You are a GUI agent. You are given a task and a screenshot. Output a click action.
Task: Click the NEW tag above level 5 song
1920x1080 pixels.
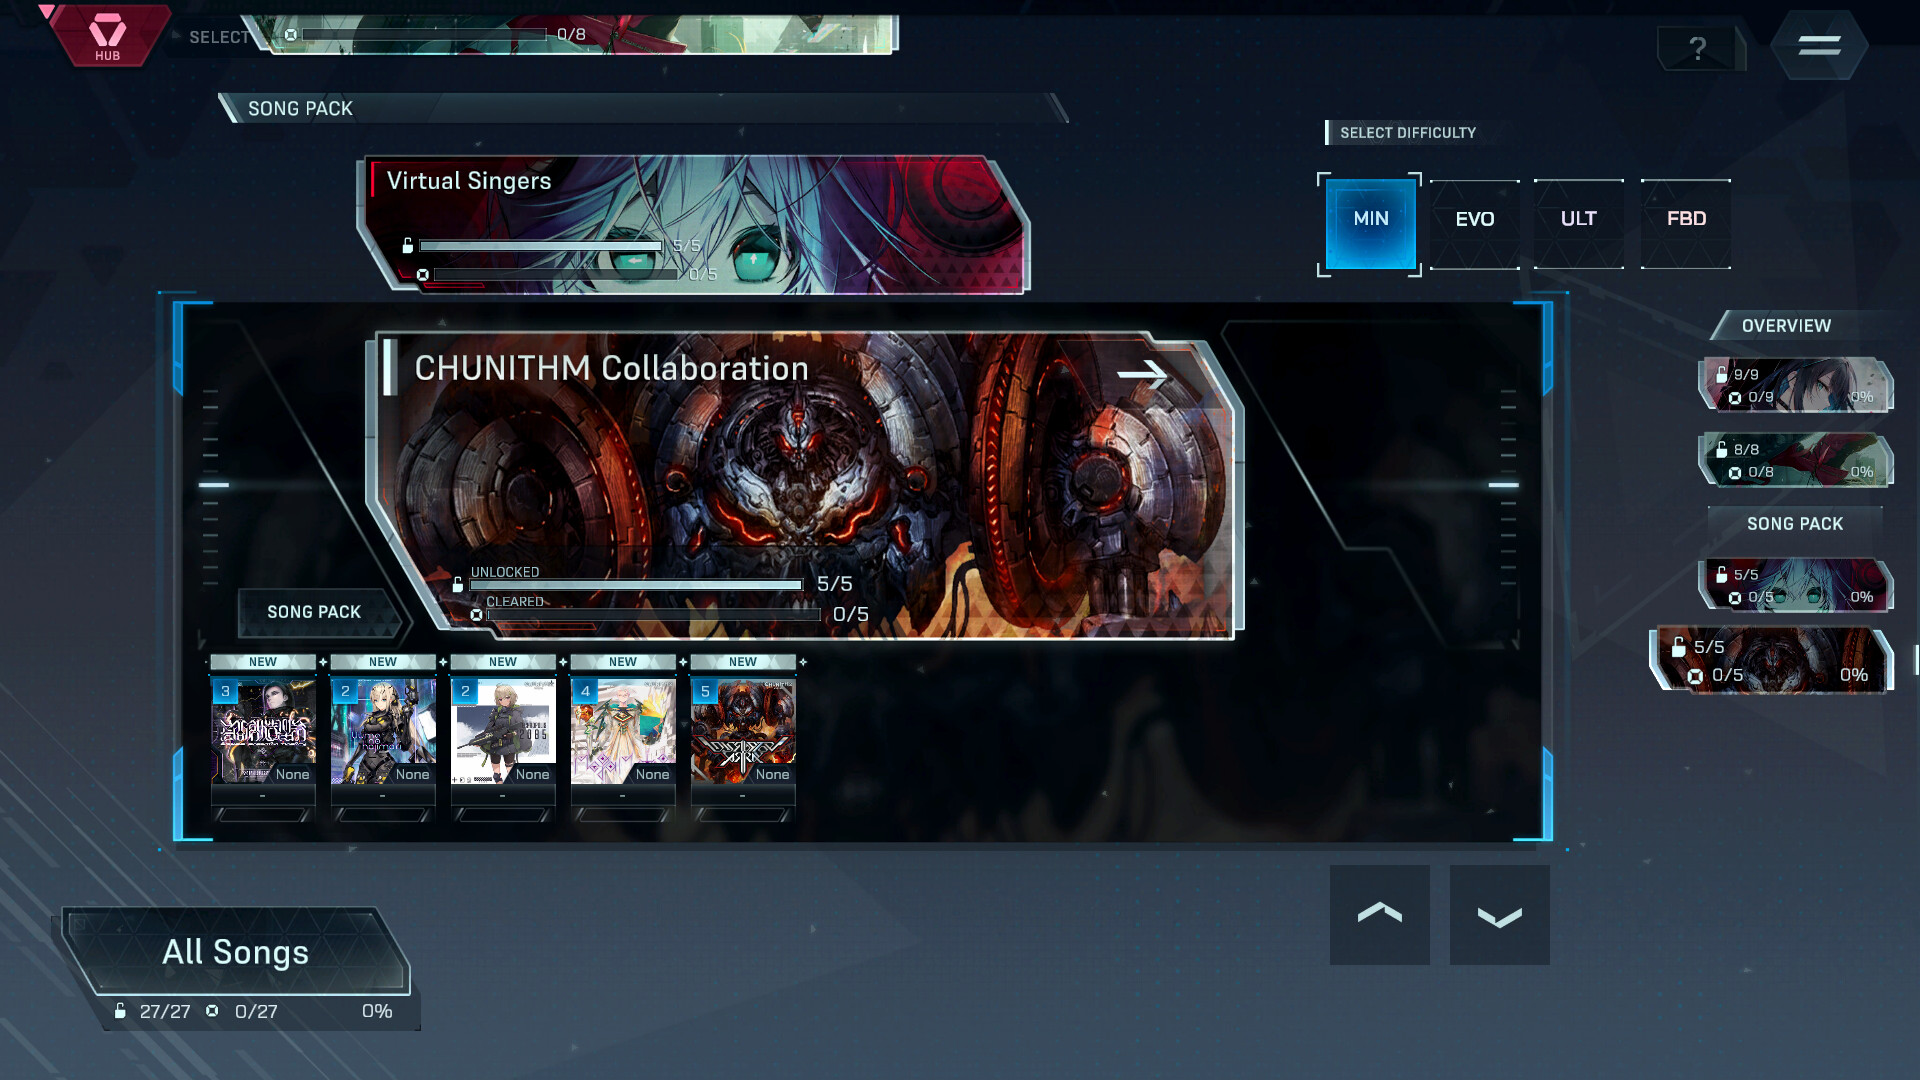pos(743,662)
